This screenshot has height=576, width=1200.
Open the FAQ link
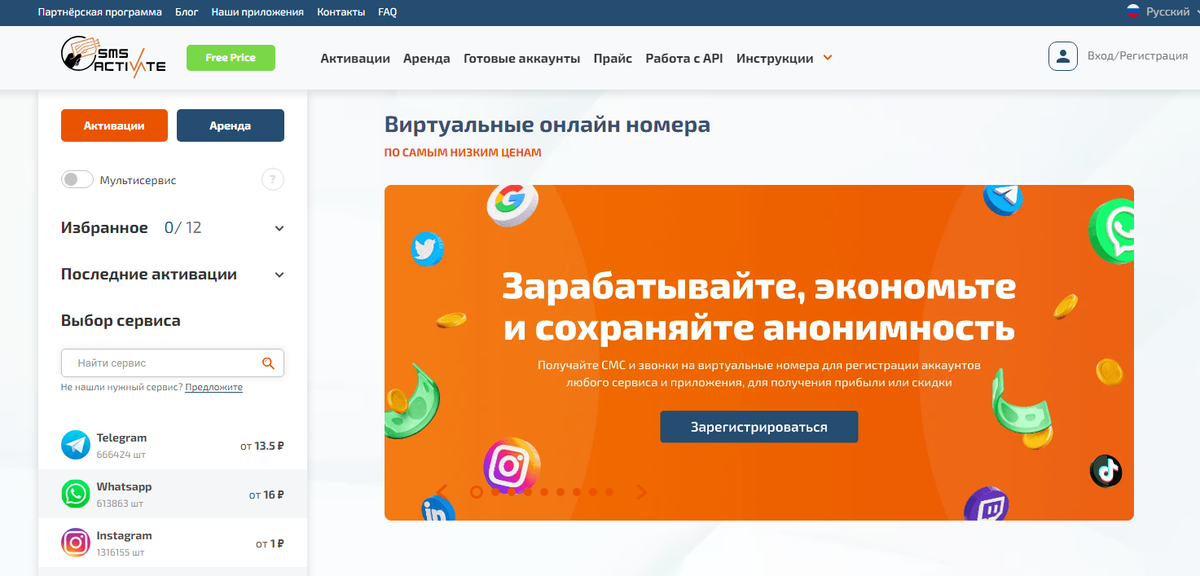388,12
